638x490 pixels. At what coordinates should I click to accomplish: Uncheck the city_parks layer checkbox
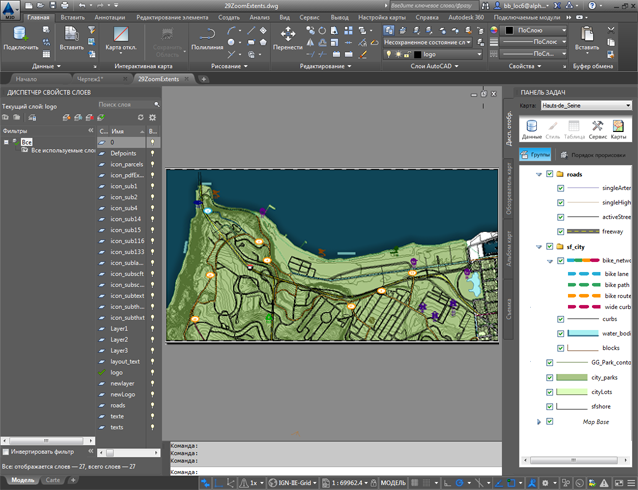click(x=549, y=377)
